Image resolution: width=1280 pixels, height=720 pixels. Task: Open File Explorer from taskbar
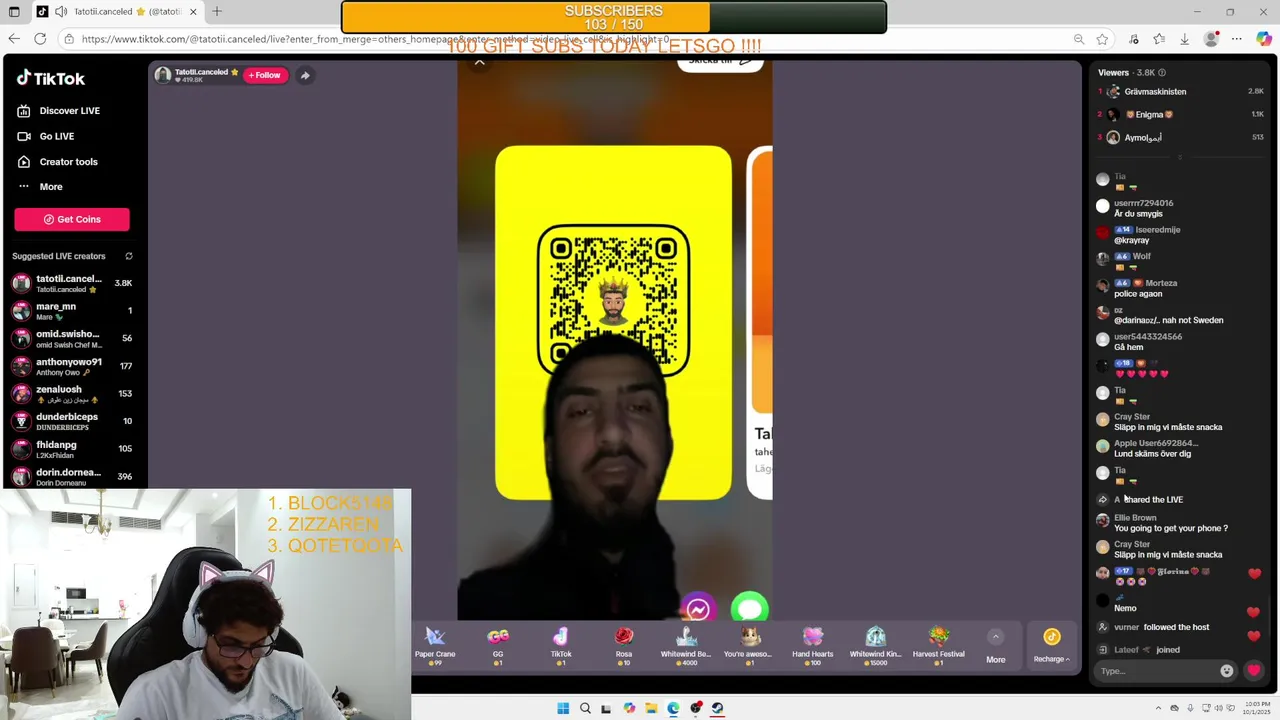point(651,708)
